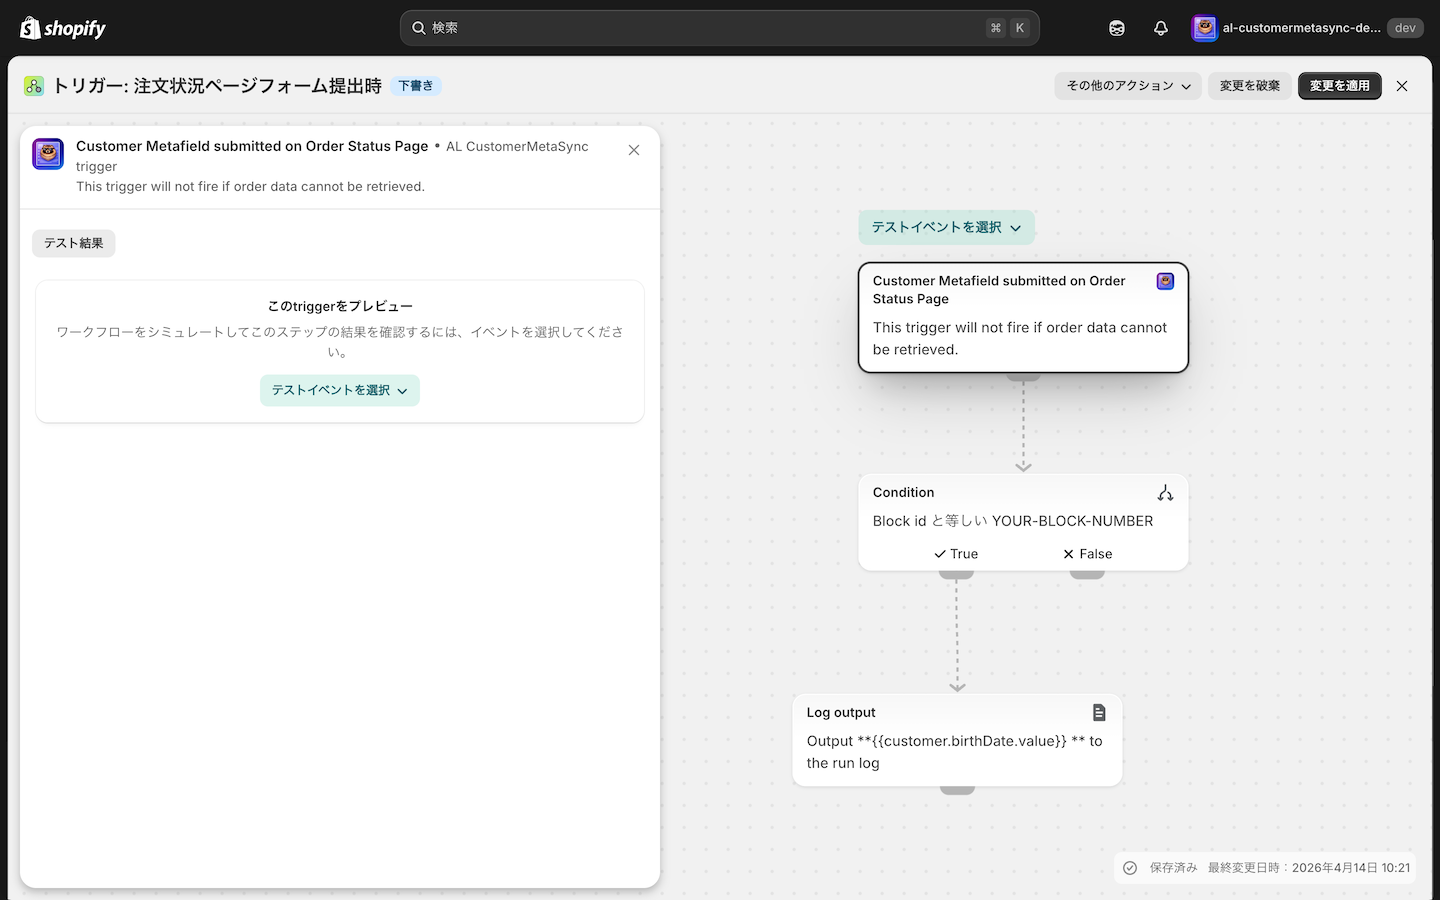This screenshot has height=900, width=1440.
Task: Select the Log output node
Action: (x=957, y=739)
